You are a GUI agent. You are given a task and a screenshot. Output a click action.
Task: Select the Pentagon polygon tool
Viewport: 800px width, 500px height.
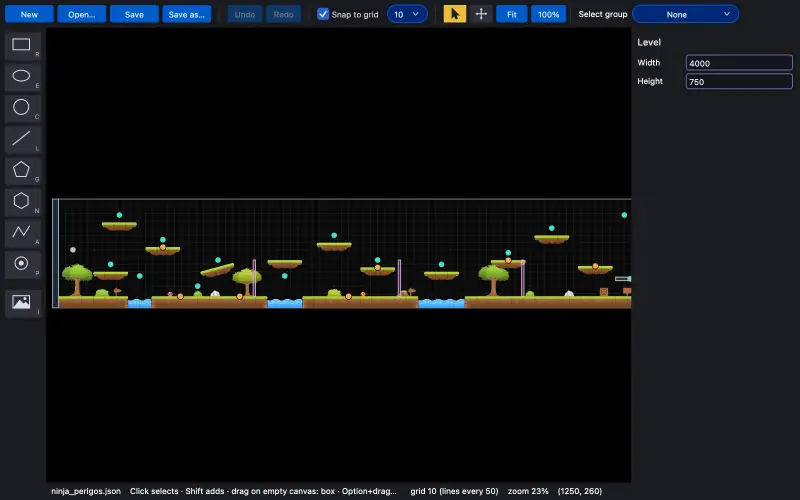[x=23, y=170]
